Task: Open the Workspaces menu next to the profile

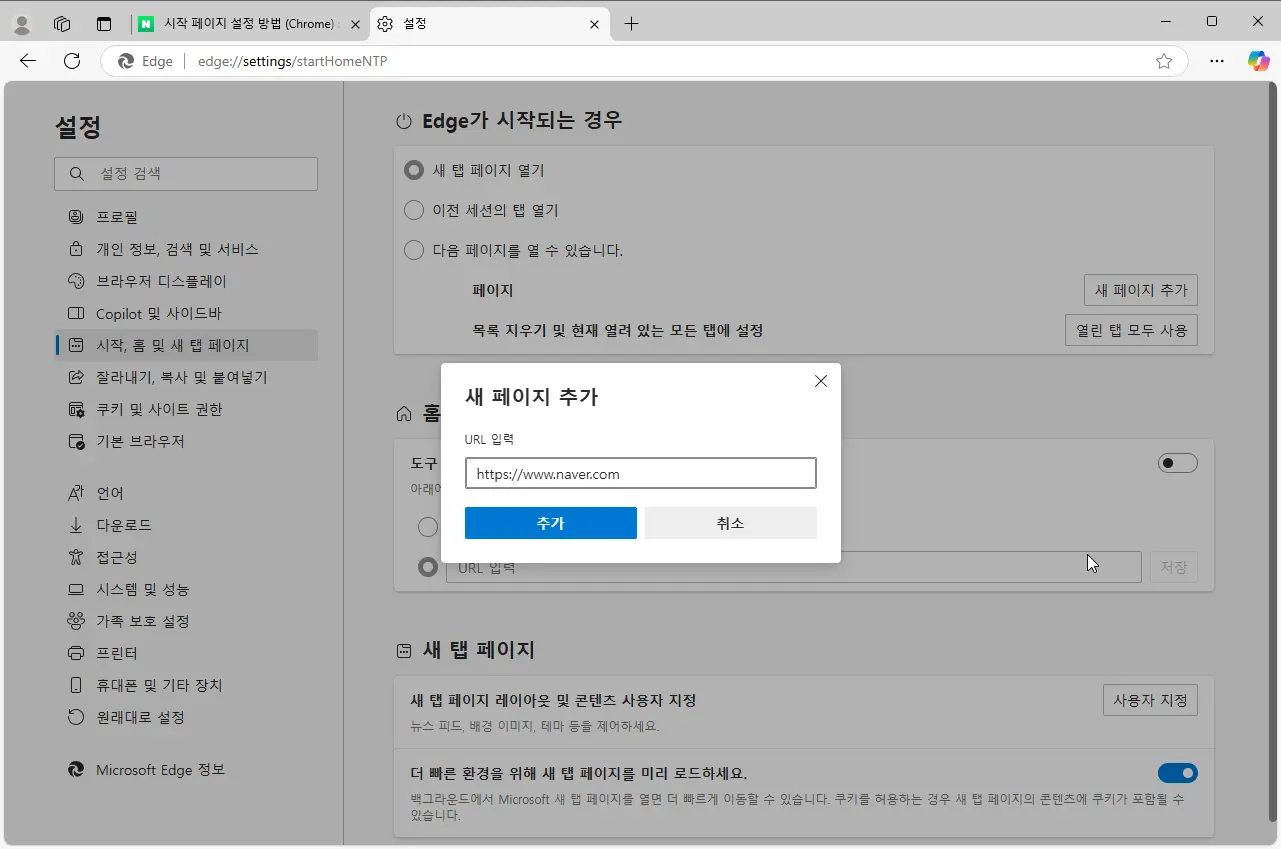Action: pyautogui.click(x=62, y=23)
